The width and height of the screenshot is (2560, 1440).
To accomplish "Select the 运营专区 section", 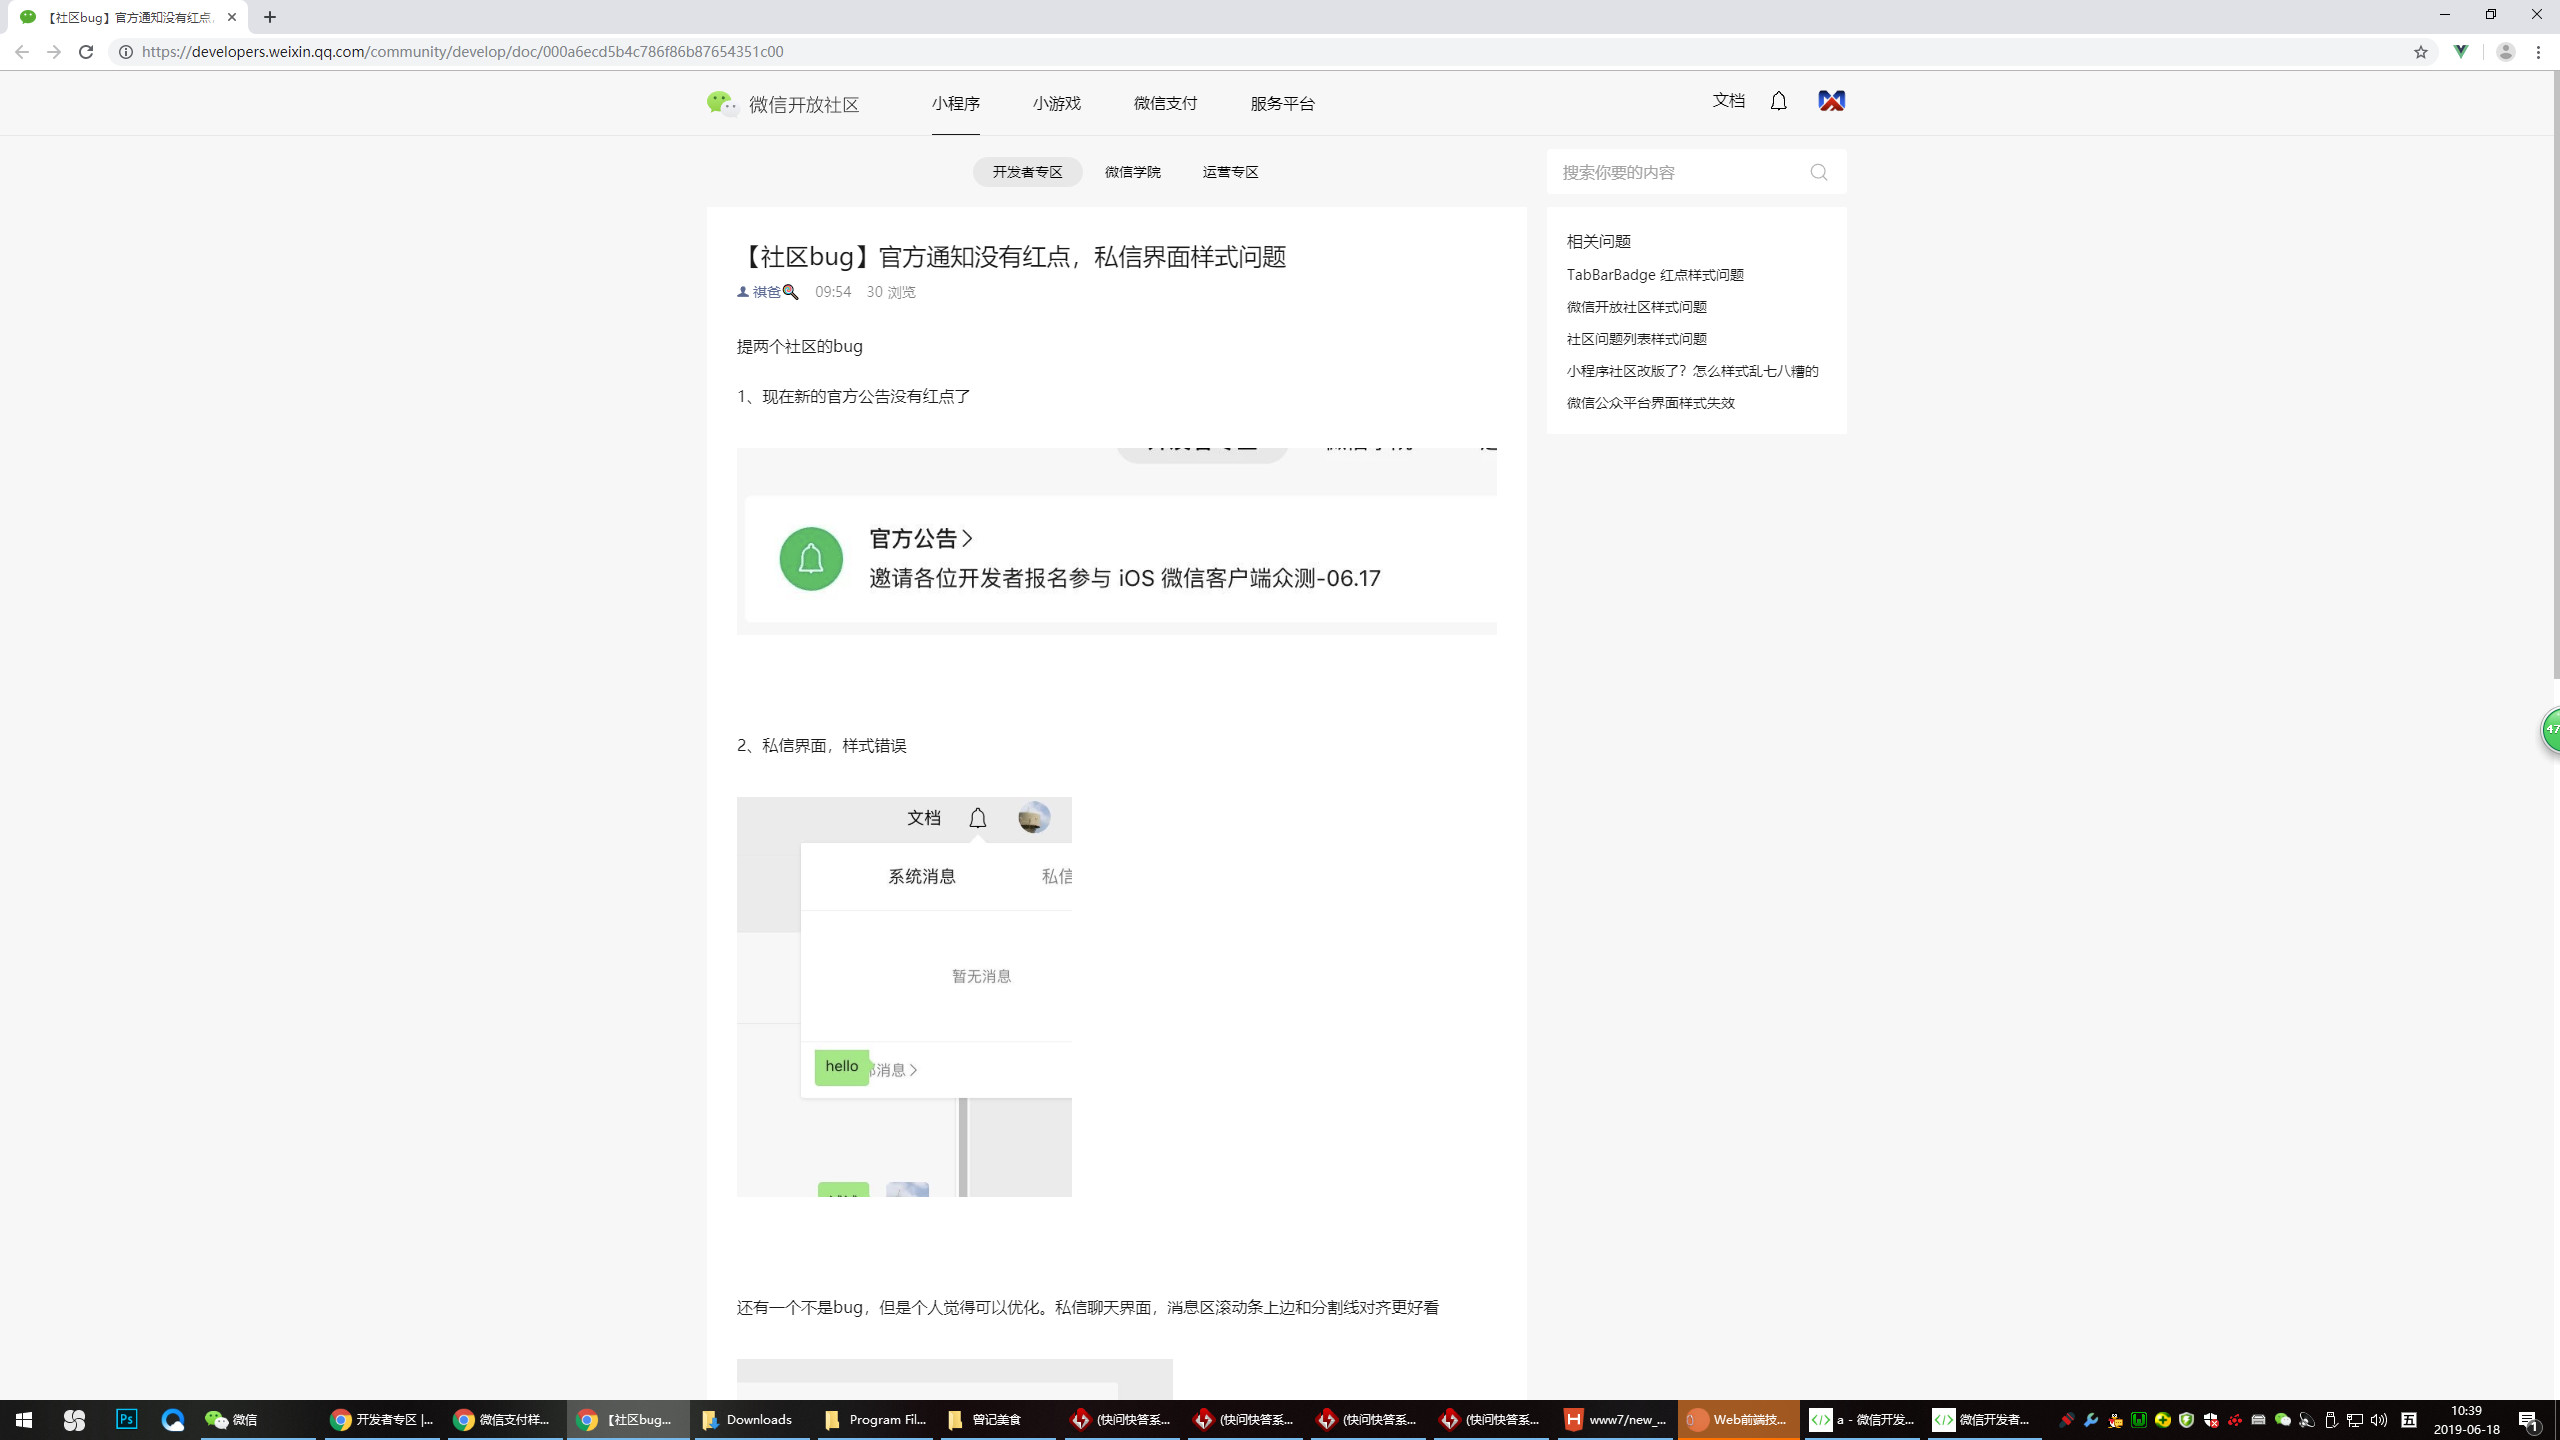I will coord(1230,172).
